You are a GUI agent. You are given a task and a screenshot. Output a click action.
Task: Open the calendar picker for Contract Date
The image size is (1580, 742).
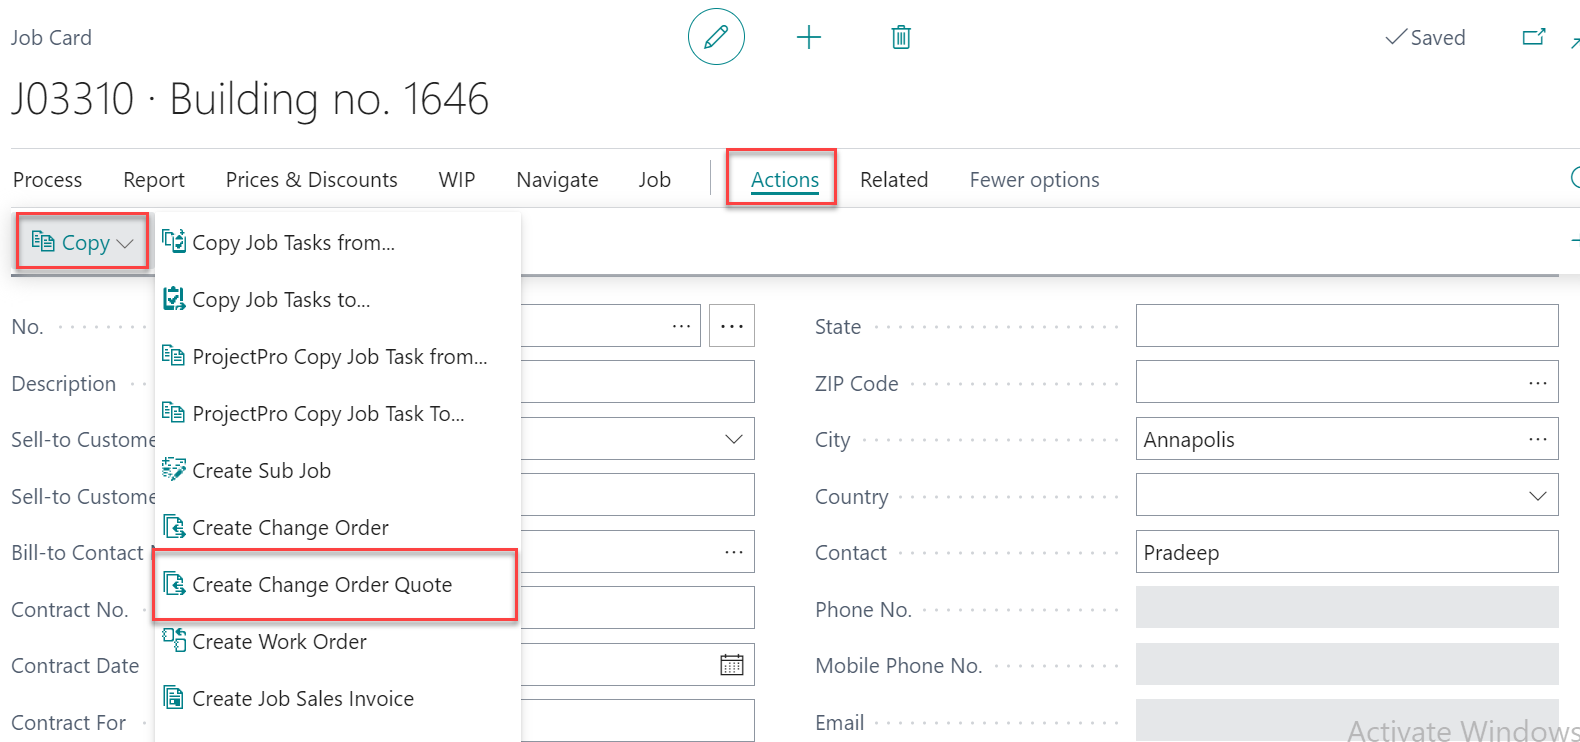point(732,665)
